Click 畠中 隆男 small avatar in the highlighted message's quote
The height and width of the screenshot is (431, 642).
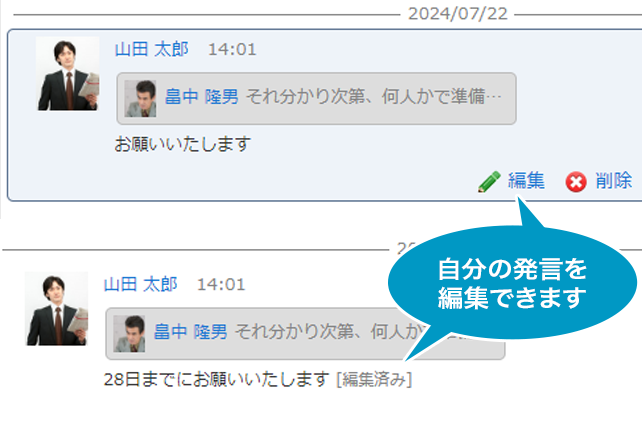pos(140,99)
